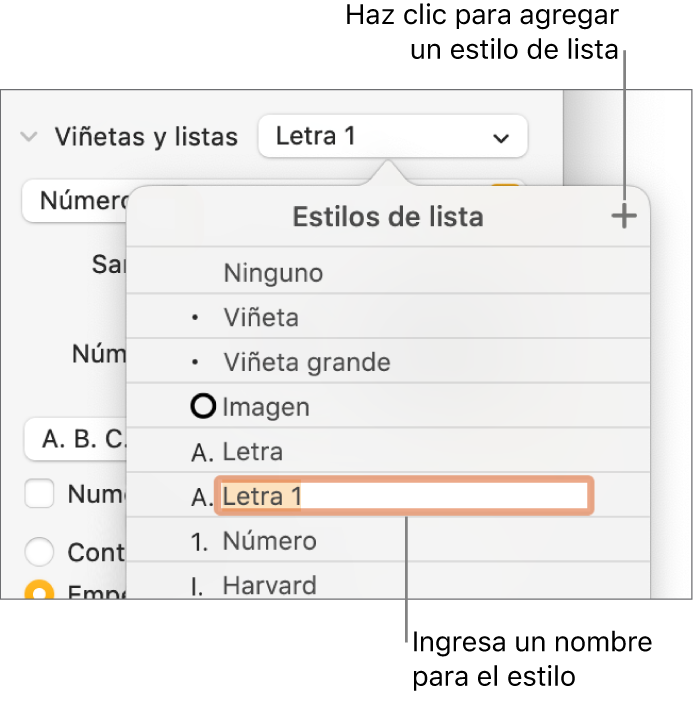Screen dimensions: 694x702
Task: Select the Número list style
Action: tap(388, 541)
